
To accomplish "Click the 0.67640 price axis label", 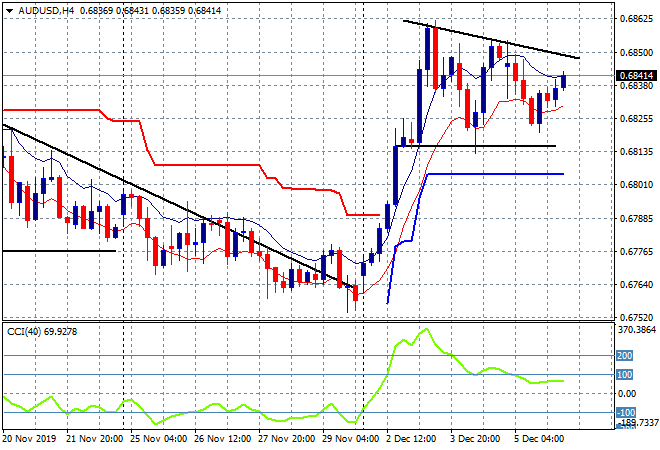I will pos(636,285).
